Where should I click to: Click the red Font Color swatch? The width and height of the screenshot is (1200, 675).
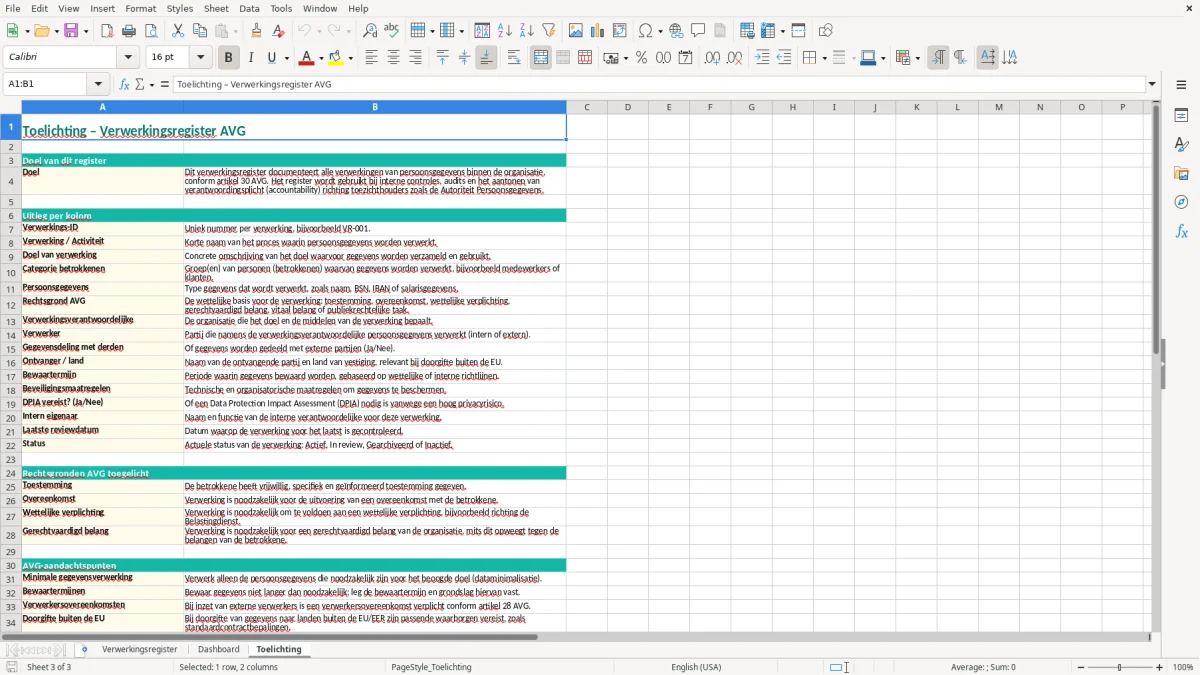coord(307,58)
